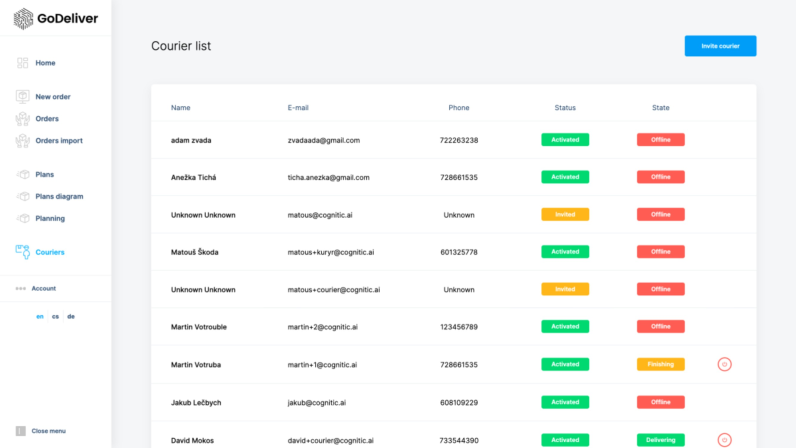Click the Home icon in sidebar
This screenshot has height=448, width=796.
(x=22, y=63)
